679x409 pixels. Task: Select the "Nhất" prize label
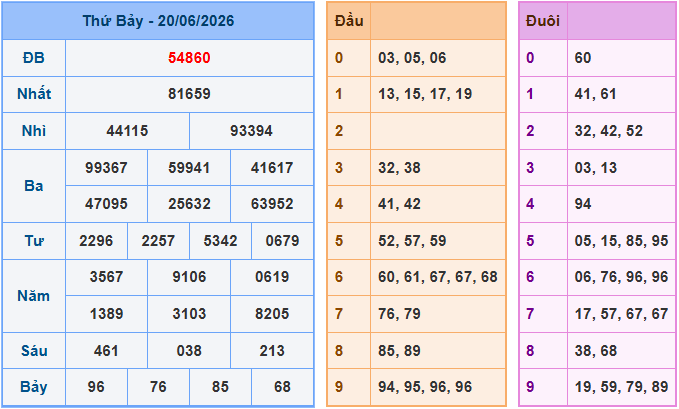[34, 94]
